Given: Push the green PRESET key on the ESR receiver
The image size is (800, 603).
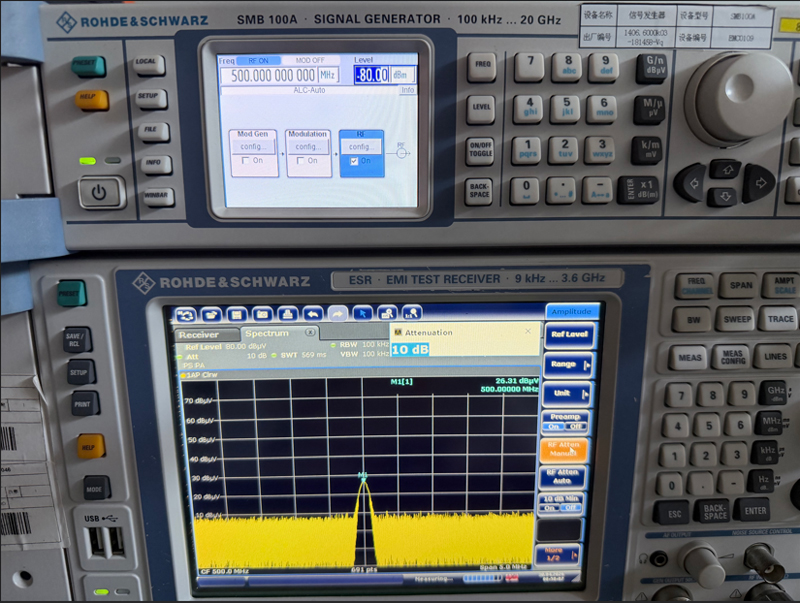Looking at the screenshot, I should click(x=72, y=293).
